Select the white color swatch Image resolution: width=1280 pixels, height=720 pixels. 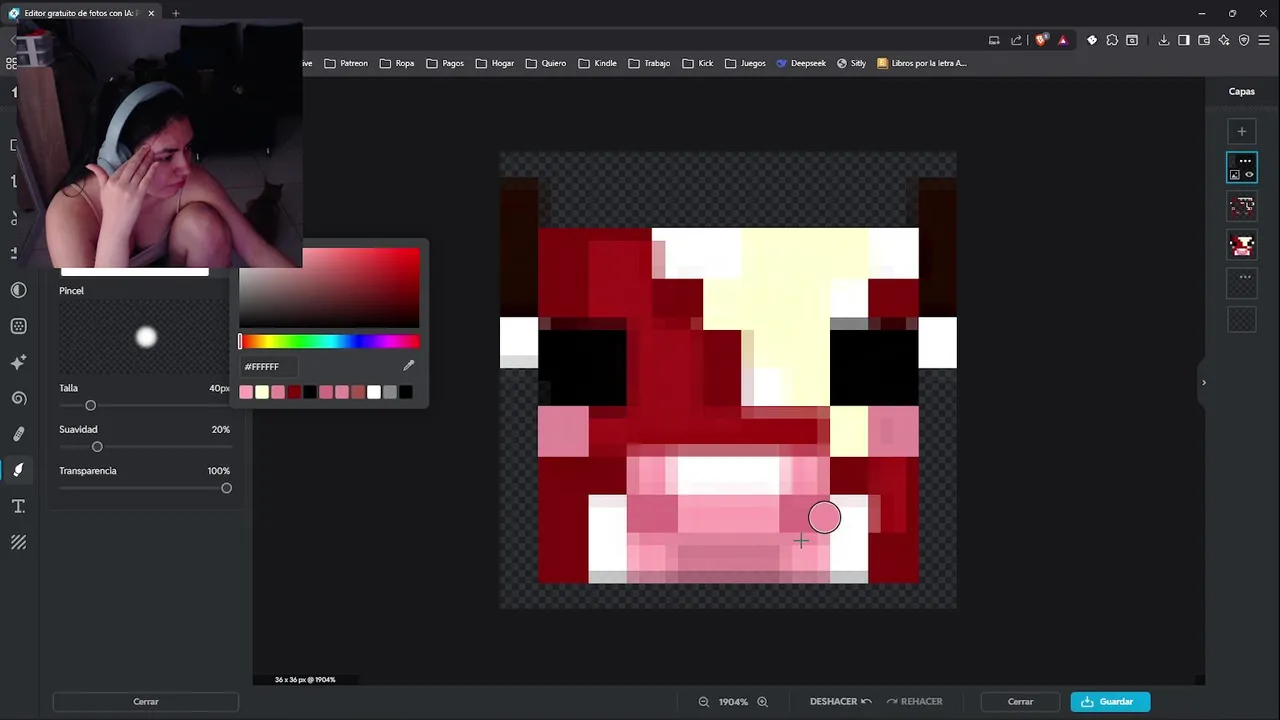(374, 392)
